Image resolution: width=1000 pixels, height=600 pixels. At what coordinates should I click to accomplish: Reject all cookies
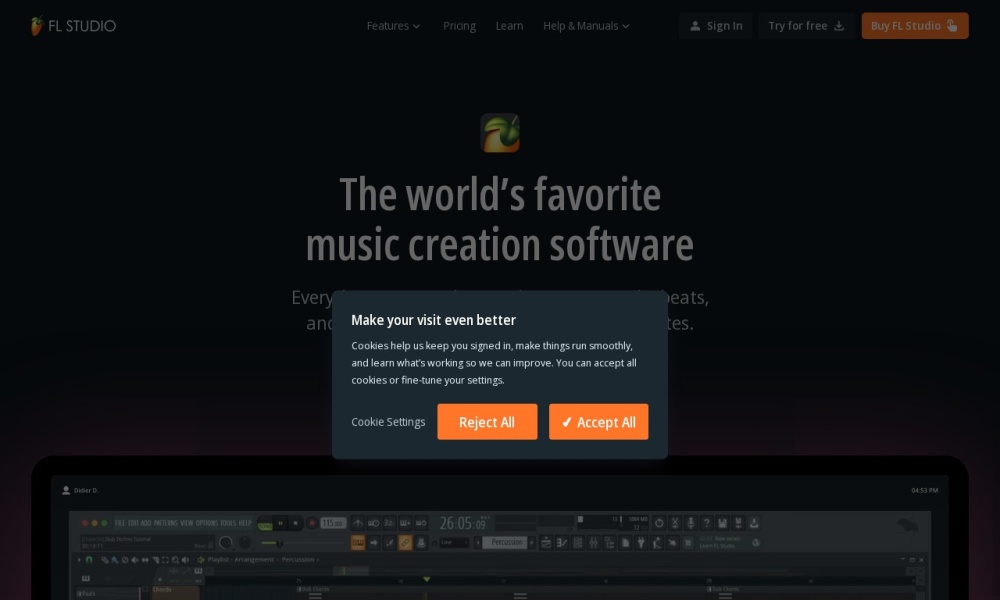coord(487,421)
